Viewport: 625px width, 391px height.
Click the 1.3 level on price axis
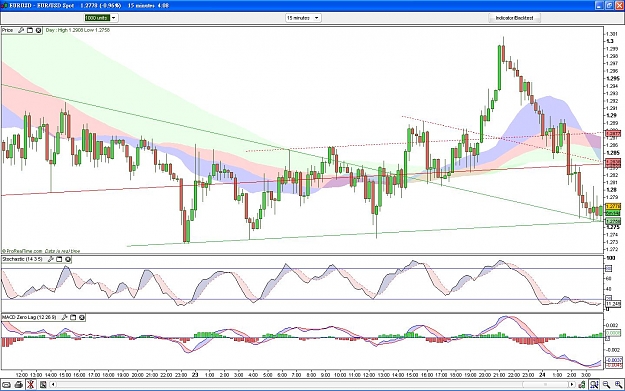[610, 41]
